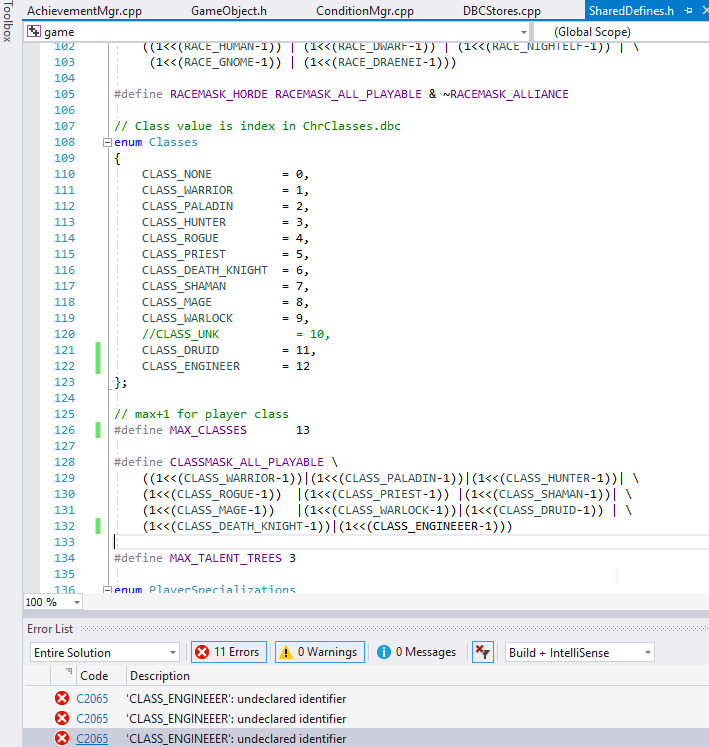Viewport: 709px width, 747px height.
Task: Open the GameObject.h tab
Action: pyautogui.click(x=229, y=11)
